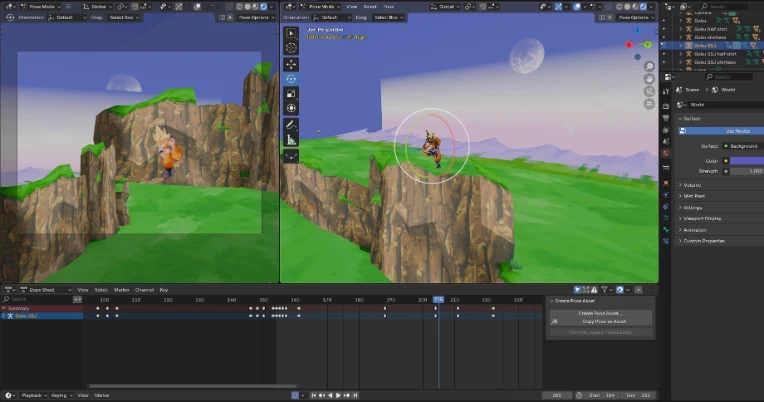Image resolution: width=764 pixels, height=402 pixels.
Task: Toggle Use Preview Range clock icon
Action: coord(579,395)
